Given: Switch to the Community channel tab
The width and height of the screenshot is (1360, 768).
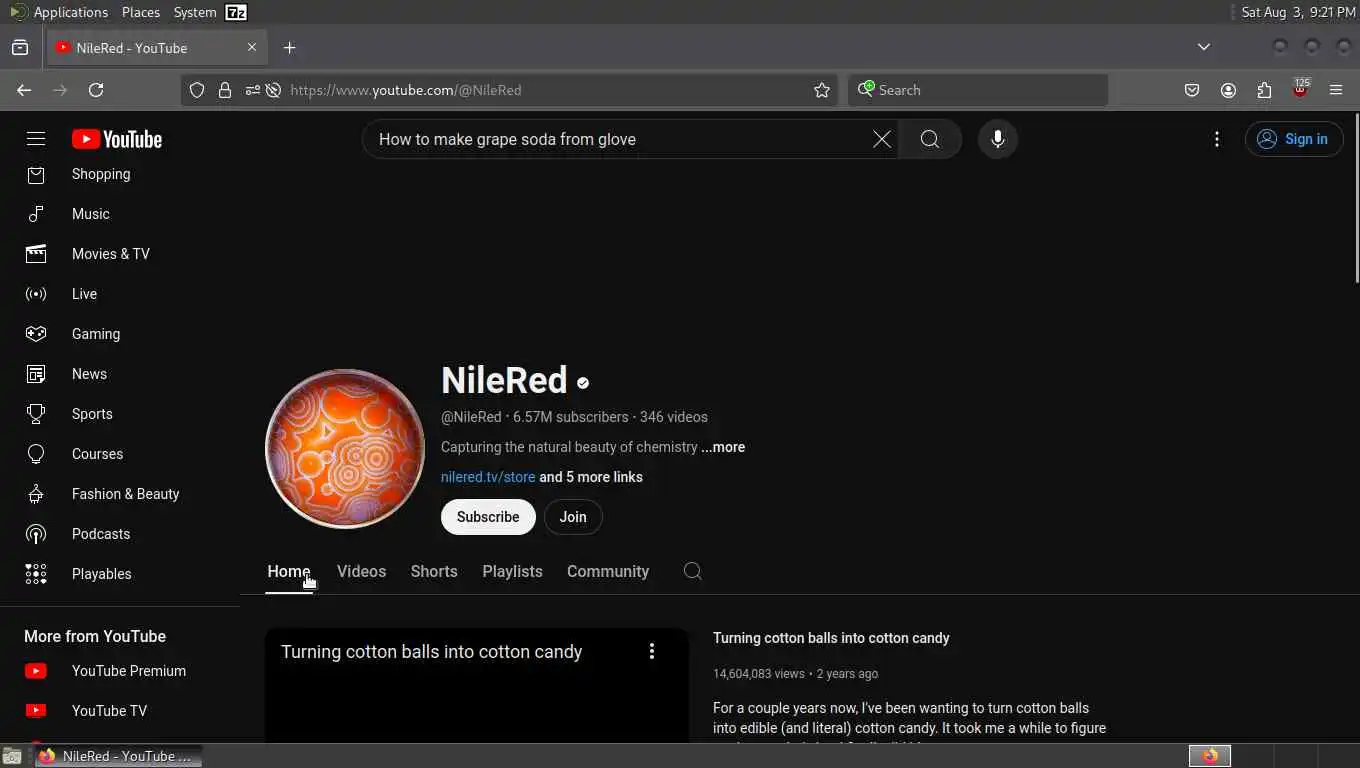Looking at the screenshot, I should (x=608, y=571).
